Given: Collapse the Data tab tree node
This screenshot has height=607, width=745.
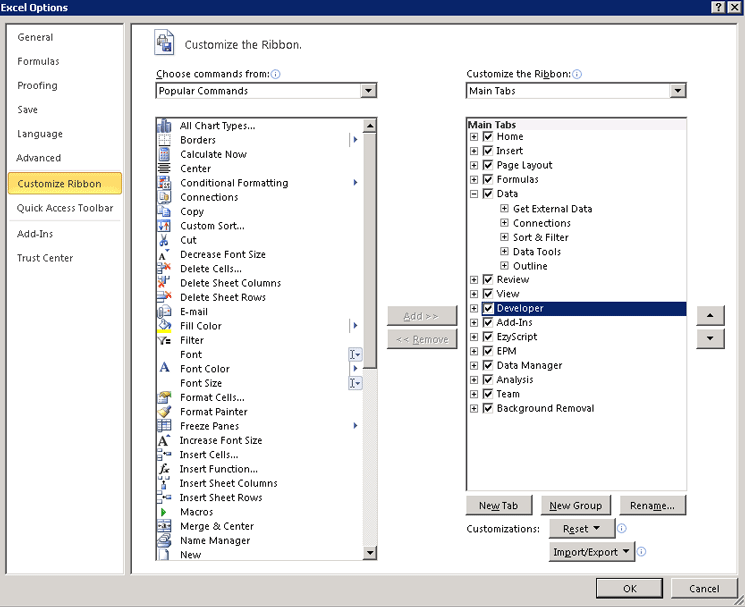Looking at the screenshot, I should [x=474, y=194].
